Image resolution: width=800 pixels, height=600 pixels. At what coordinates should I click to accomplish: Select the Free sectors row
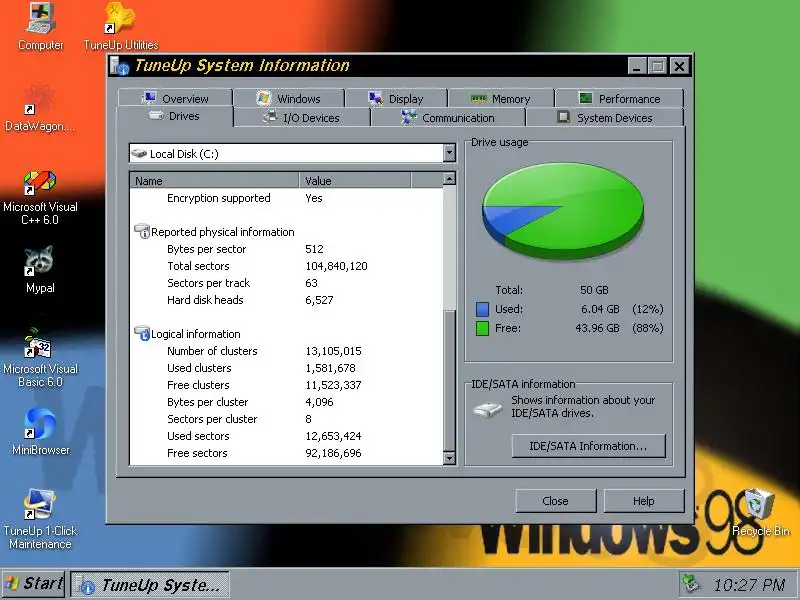[x=287, y=453]
